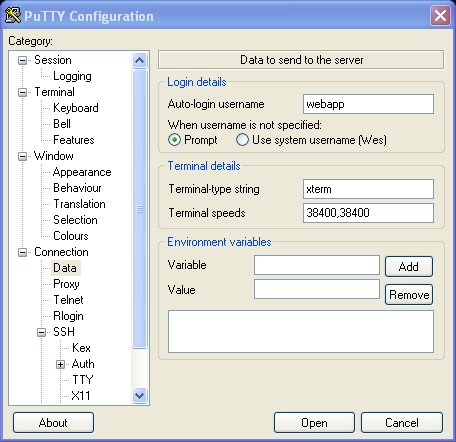Click the Remove button
Image resolution: width=456 pixels, height=442 pixels.
[x=409, y=295]
